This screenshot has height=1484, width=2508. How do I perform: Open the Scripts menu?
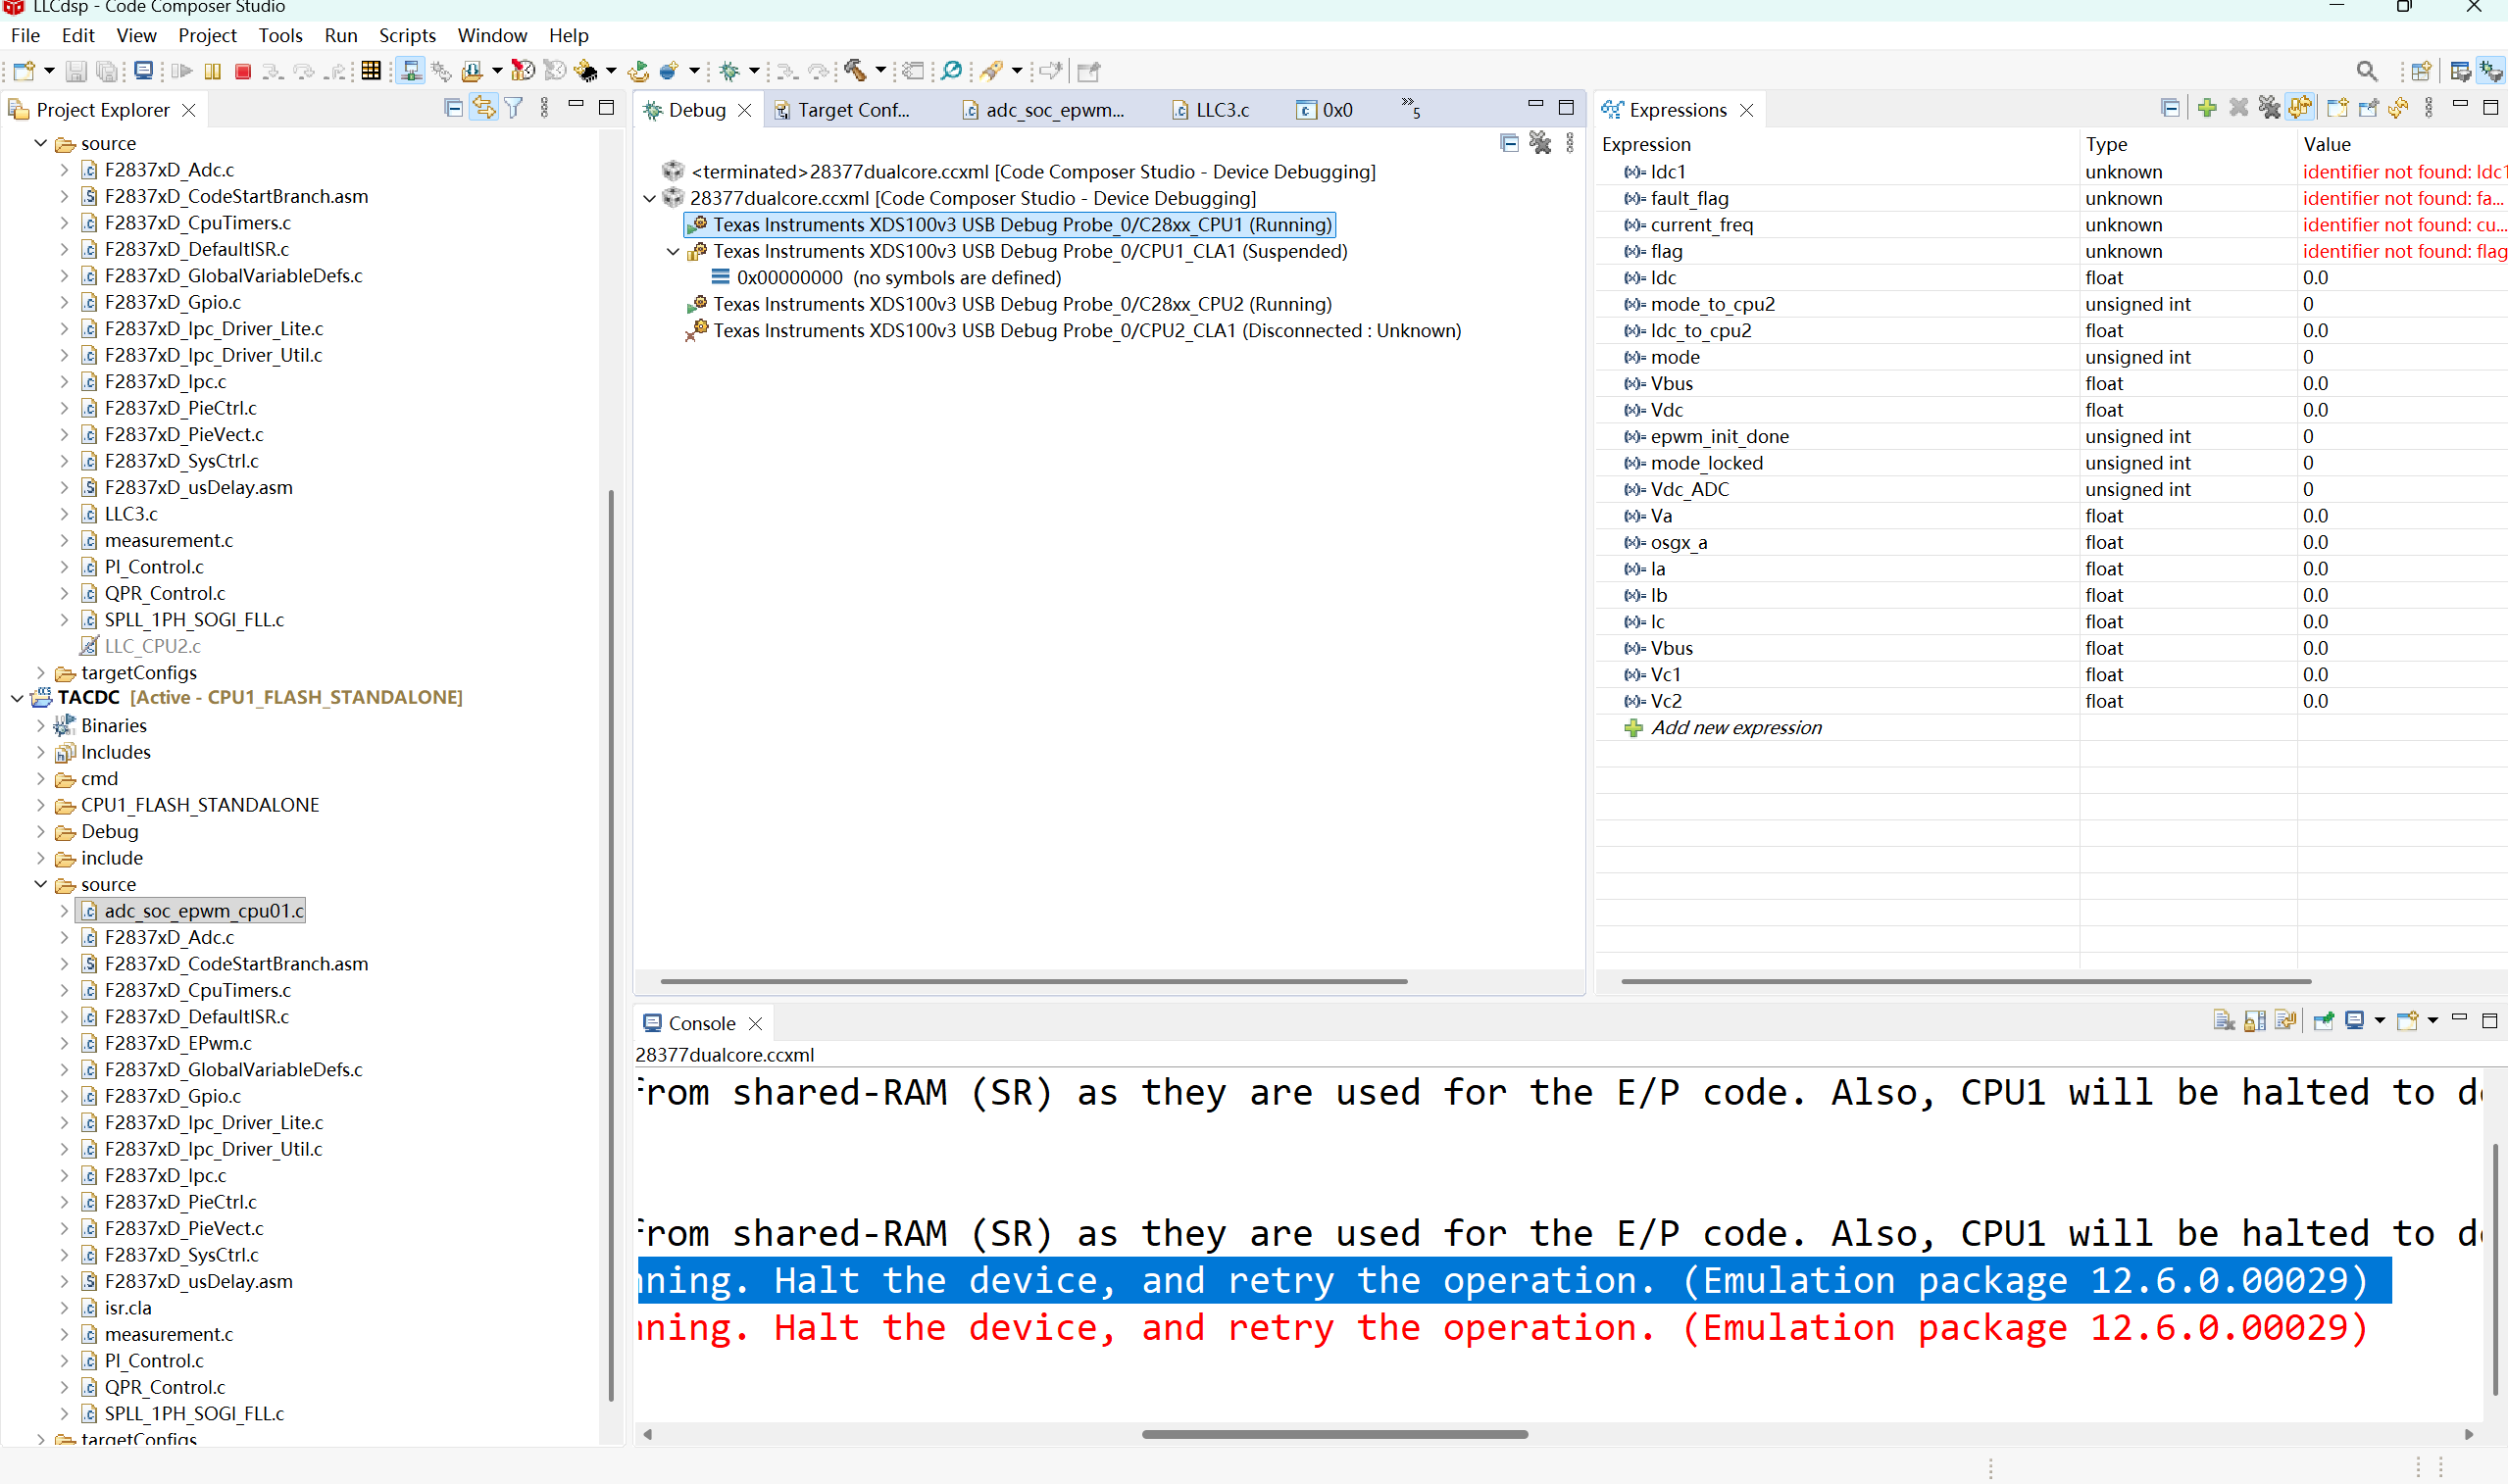coord(407,35)
